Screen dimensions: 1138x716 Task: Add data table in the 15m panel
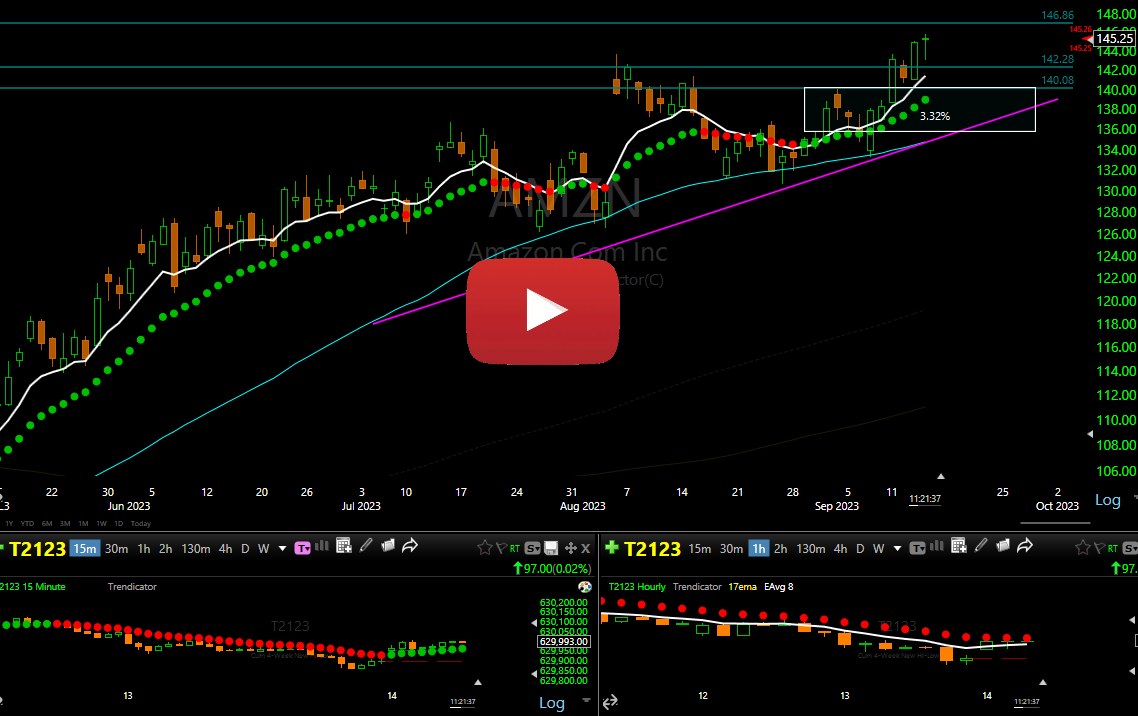(344, 546)
